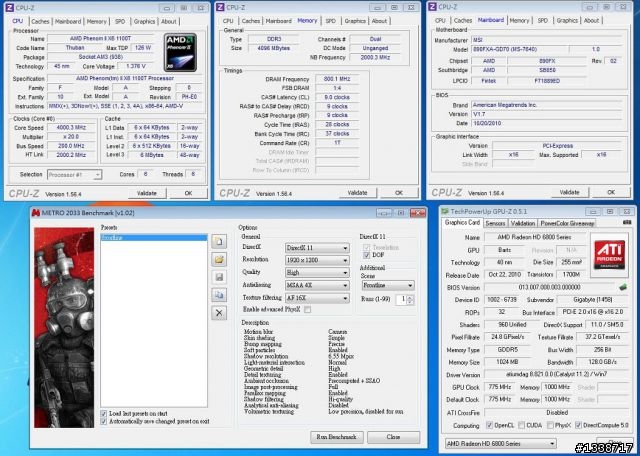The image size is (640, 456).
Task: Toggle the DirectCompute 5.0 checkbox
Action: pos(578,425)
